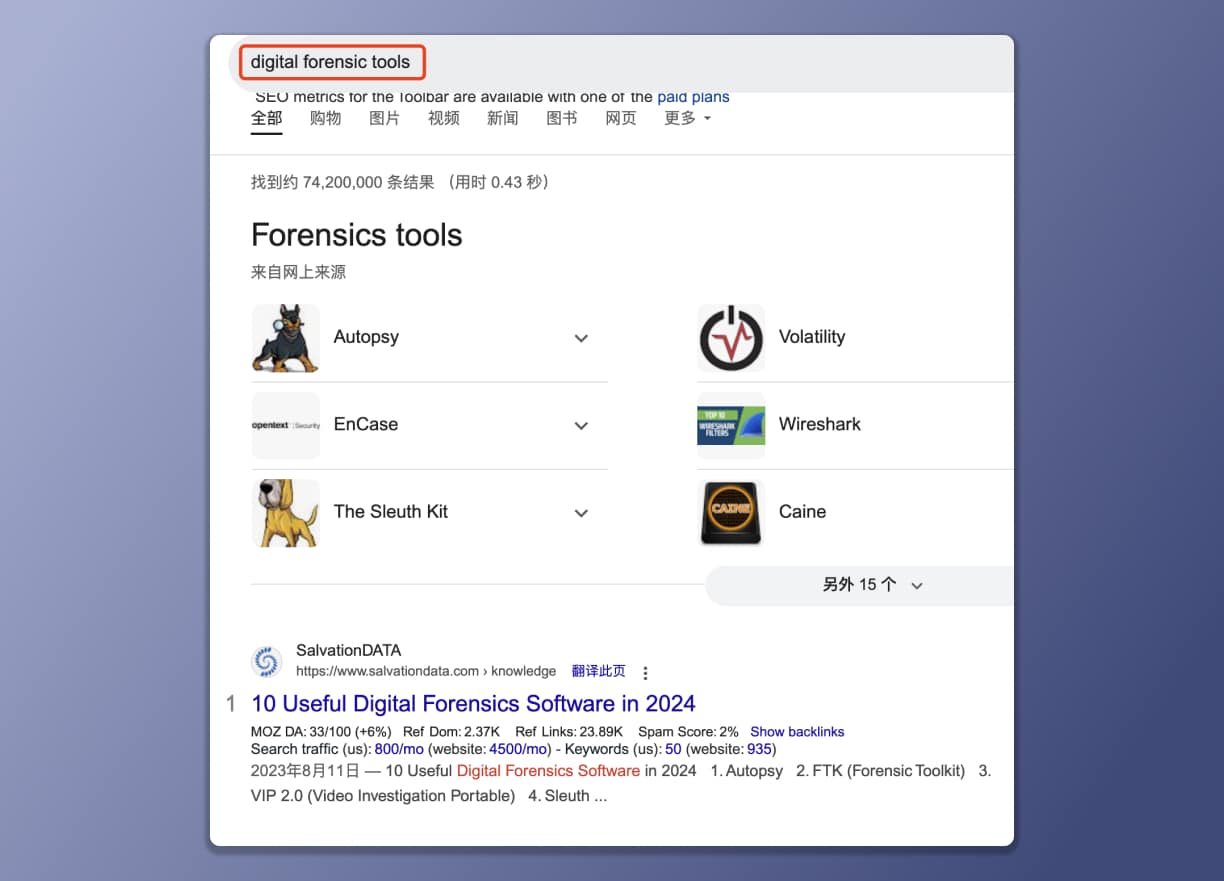Click the MOZ DA: 33/100 metric
1224x881 pixels.
(321, 732)
